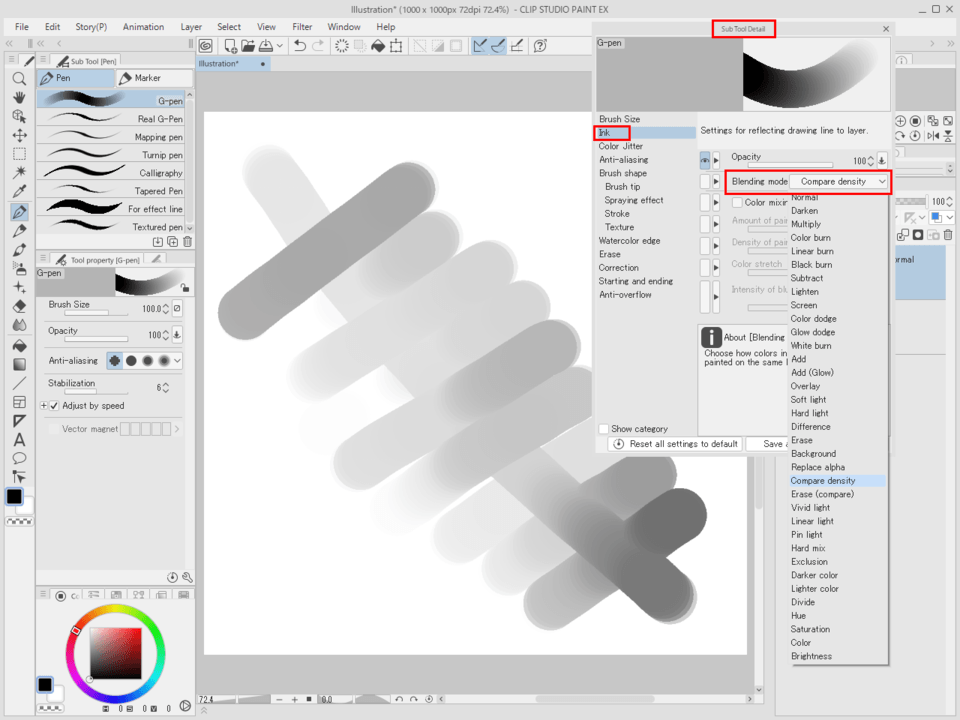Expand Opacity settings arrow in Sub Tool Detail
960x720 pixels.
pos(716,161)
